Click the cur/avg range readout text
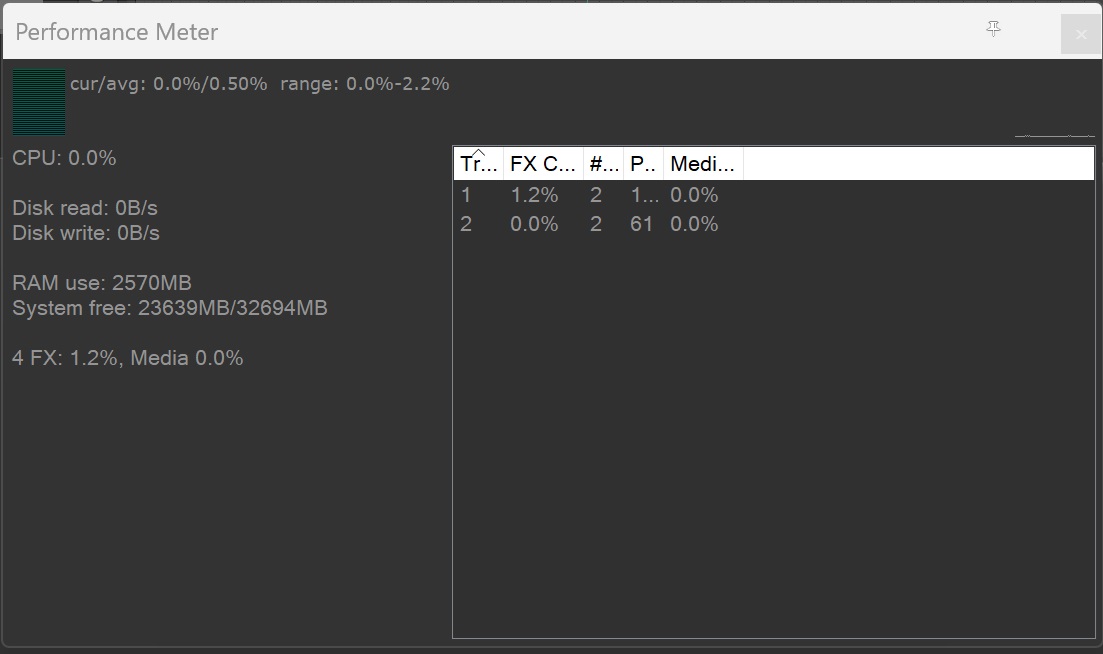This screenshot has width=1103, height=654. (259, 84)
